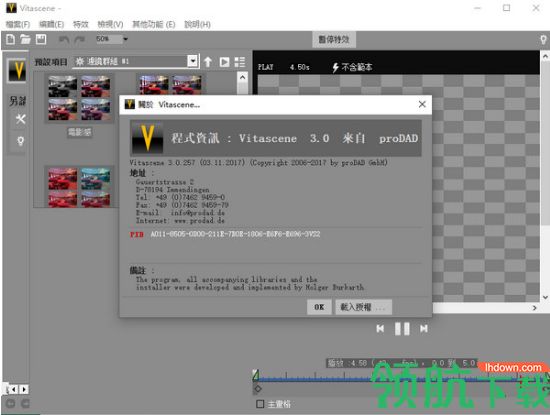Click the lightbulb hint icon at top right
This screenshot has width=550, height=415.
(x=543, y=40)
